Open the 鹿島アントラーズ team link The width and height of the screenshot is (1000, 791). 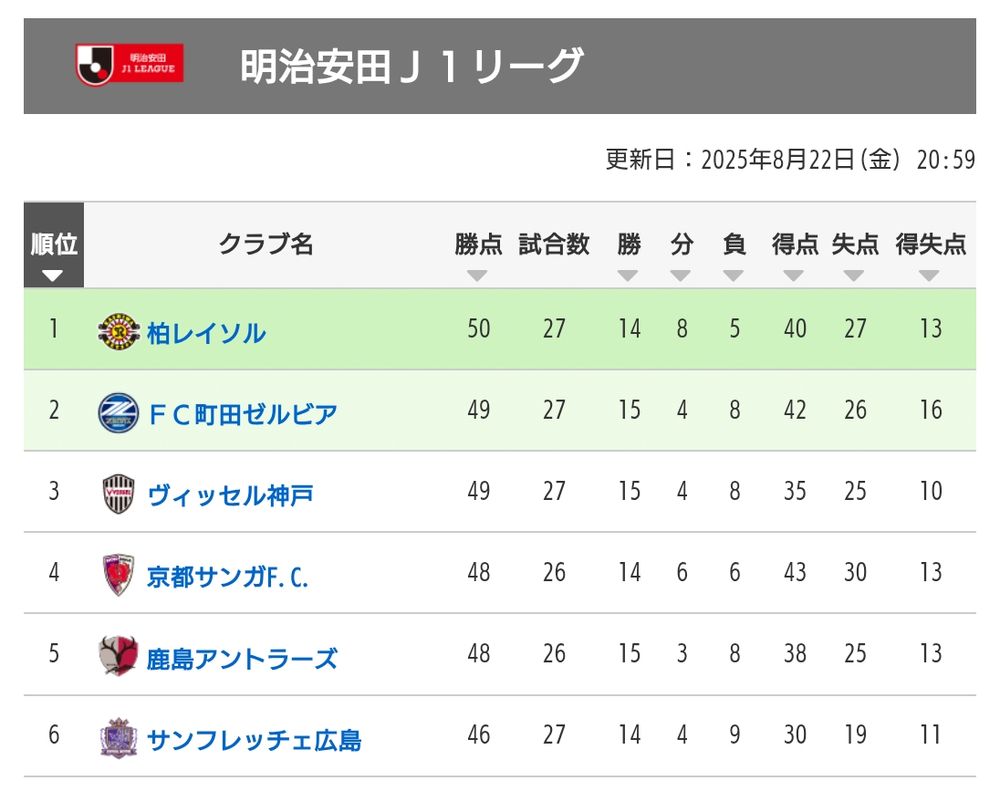(242, 658)
